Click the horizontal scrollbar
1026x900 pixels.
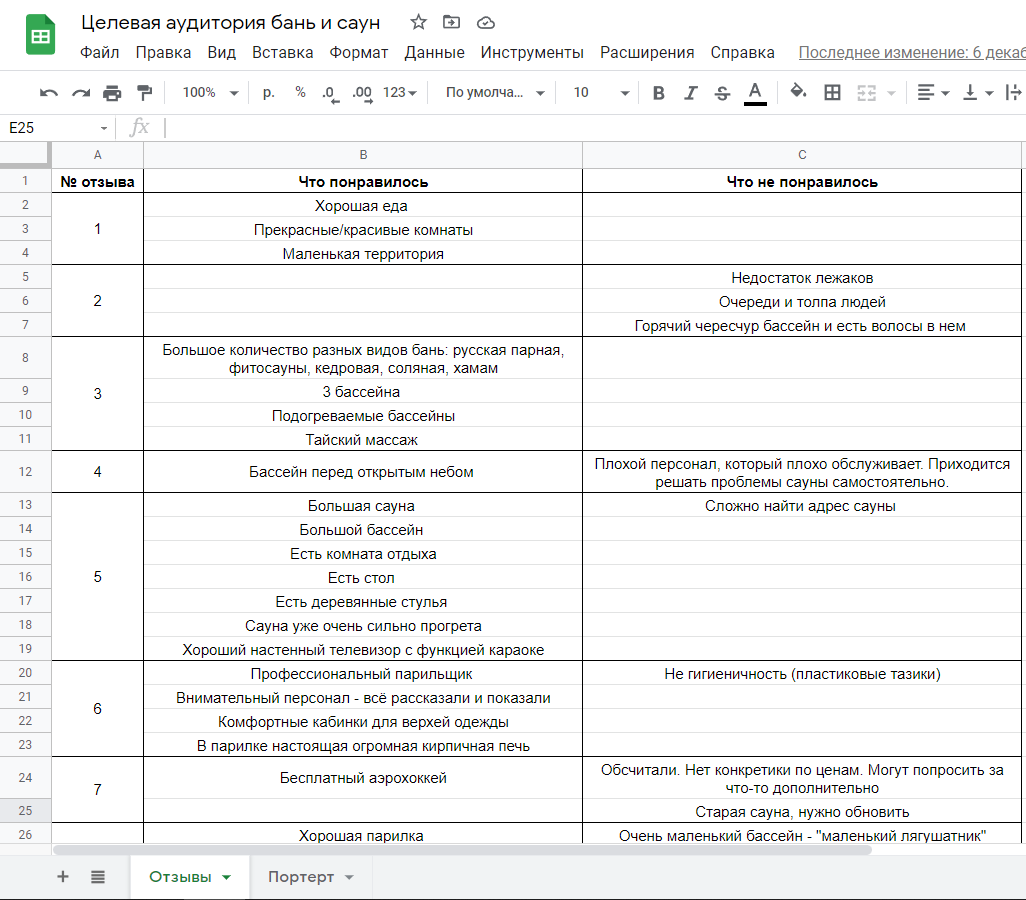pyautogui.click(x=462, y=850)
